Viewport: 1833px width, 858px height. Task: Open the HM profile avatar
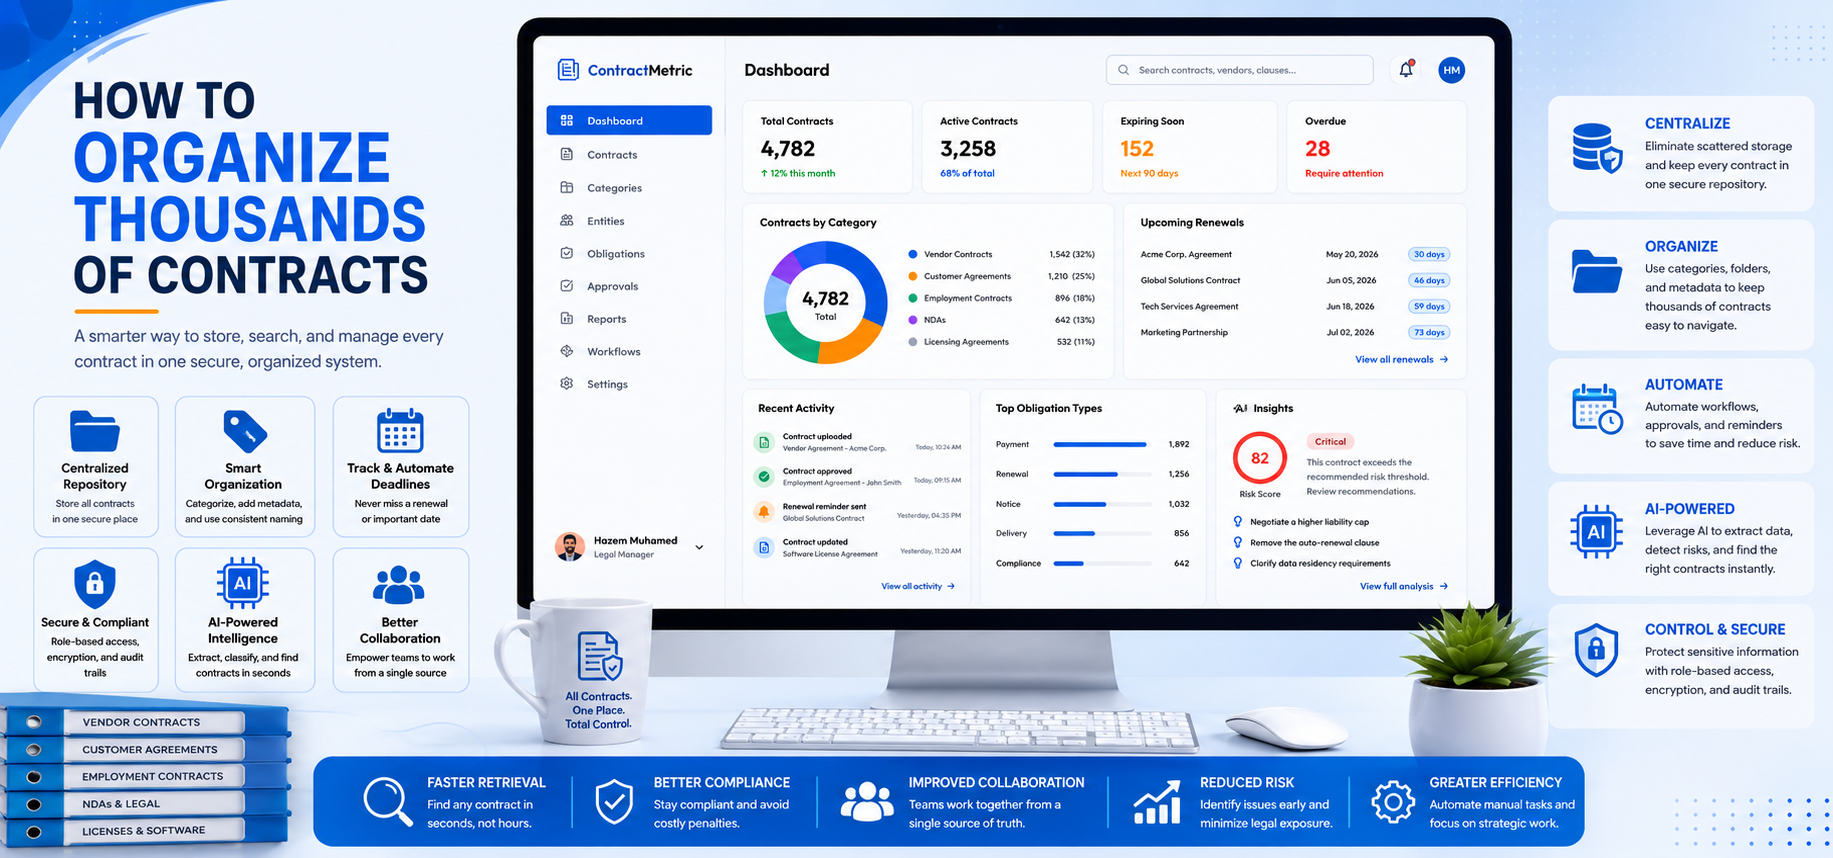[x=1451, y=70]
